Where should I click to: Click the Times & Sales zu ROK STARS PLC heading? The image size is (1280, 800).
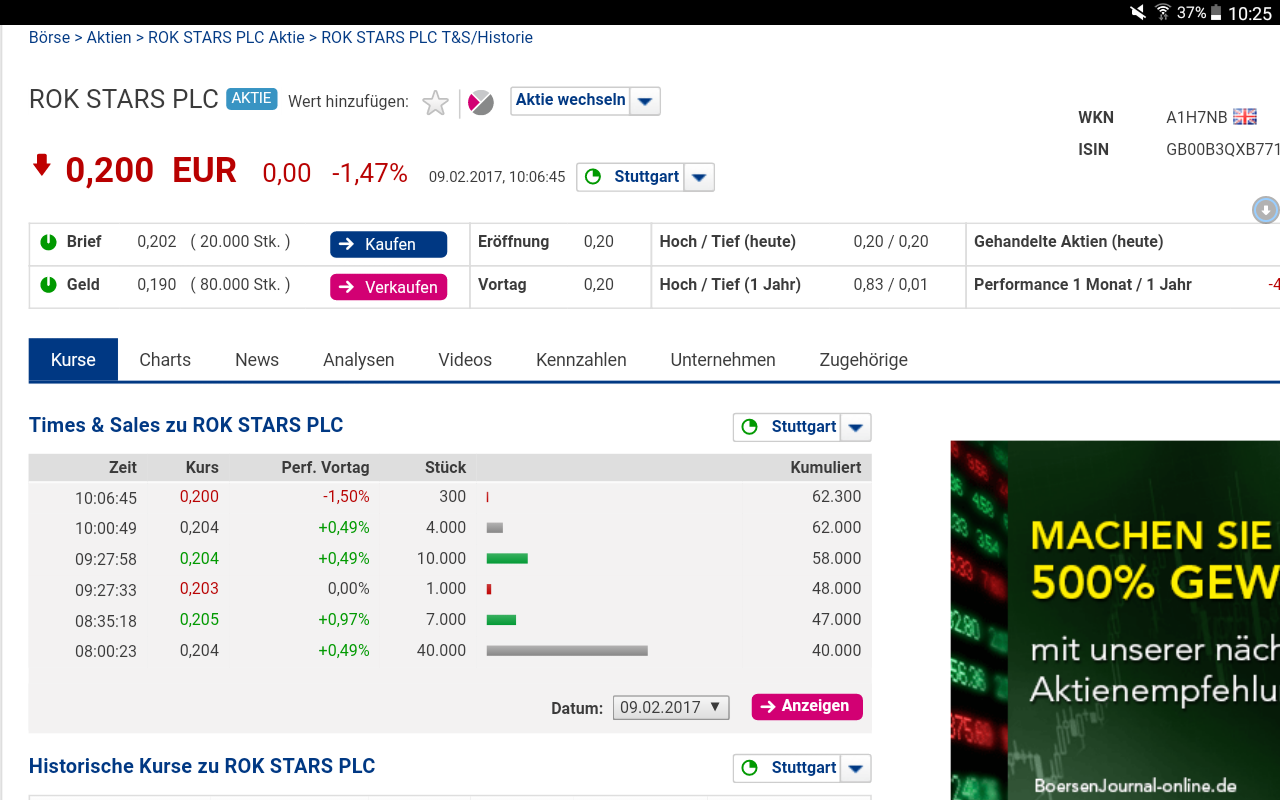[186, 425]
